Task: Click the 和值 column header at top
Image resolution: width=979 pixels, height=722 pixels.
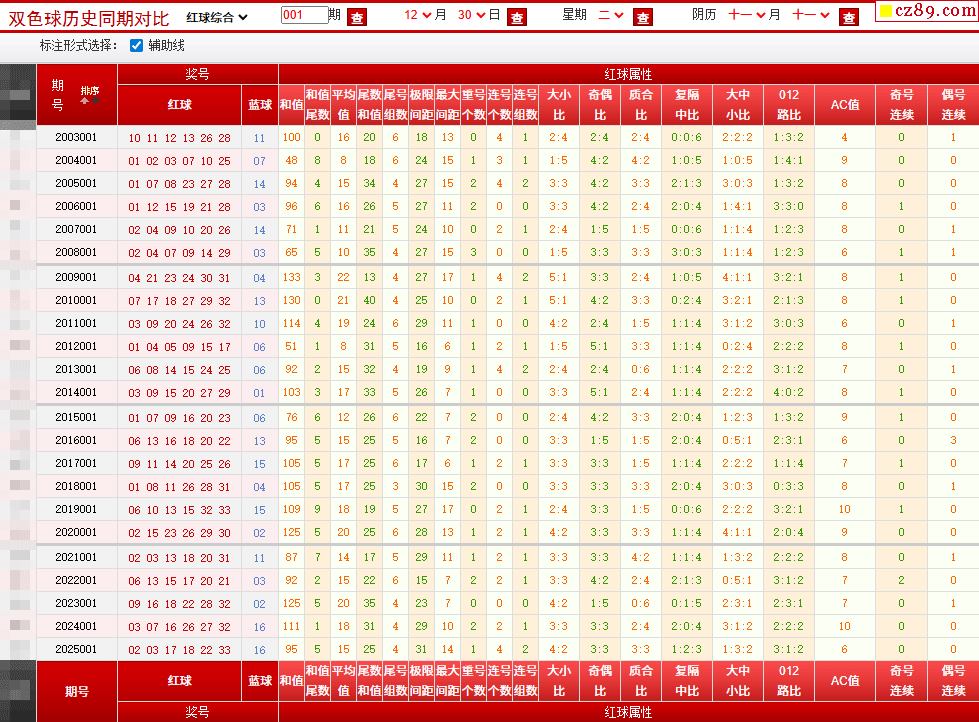Action: 291,104
